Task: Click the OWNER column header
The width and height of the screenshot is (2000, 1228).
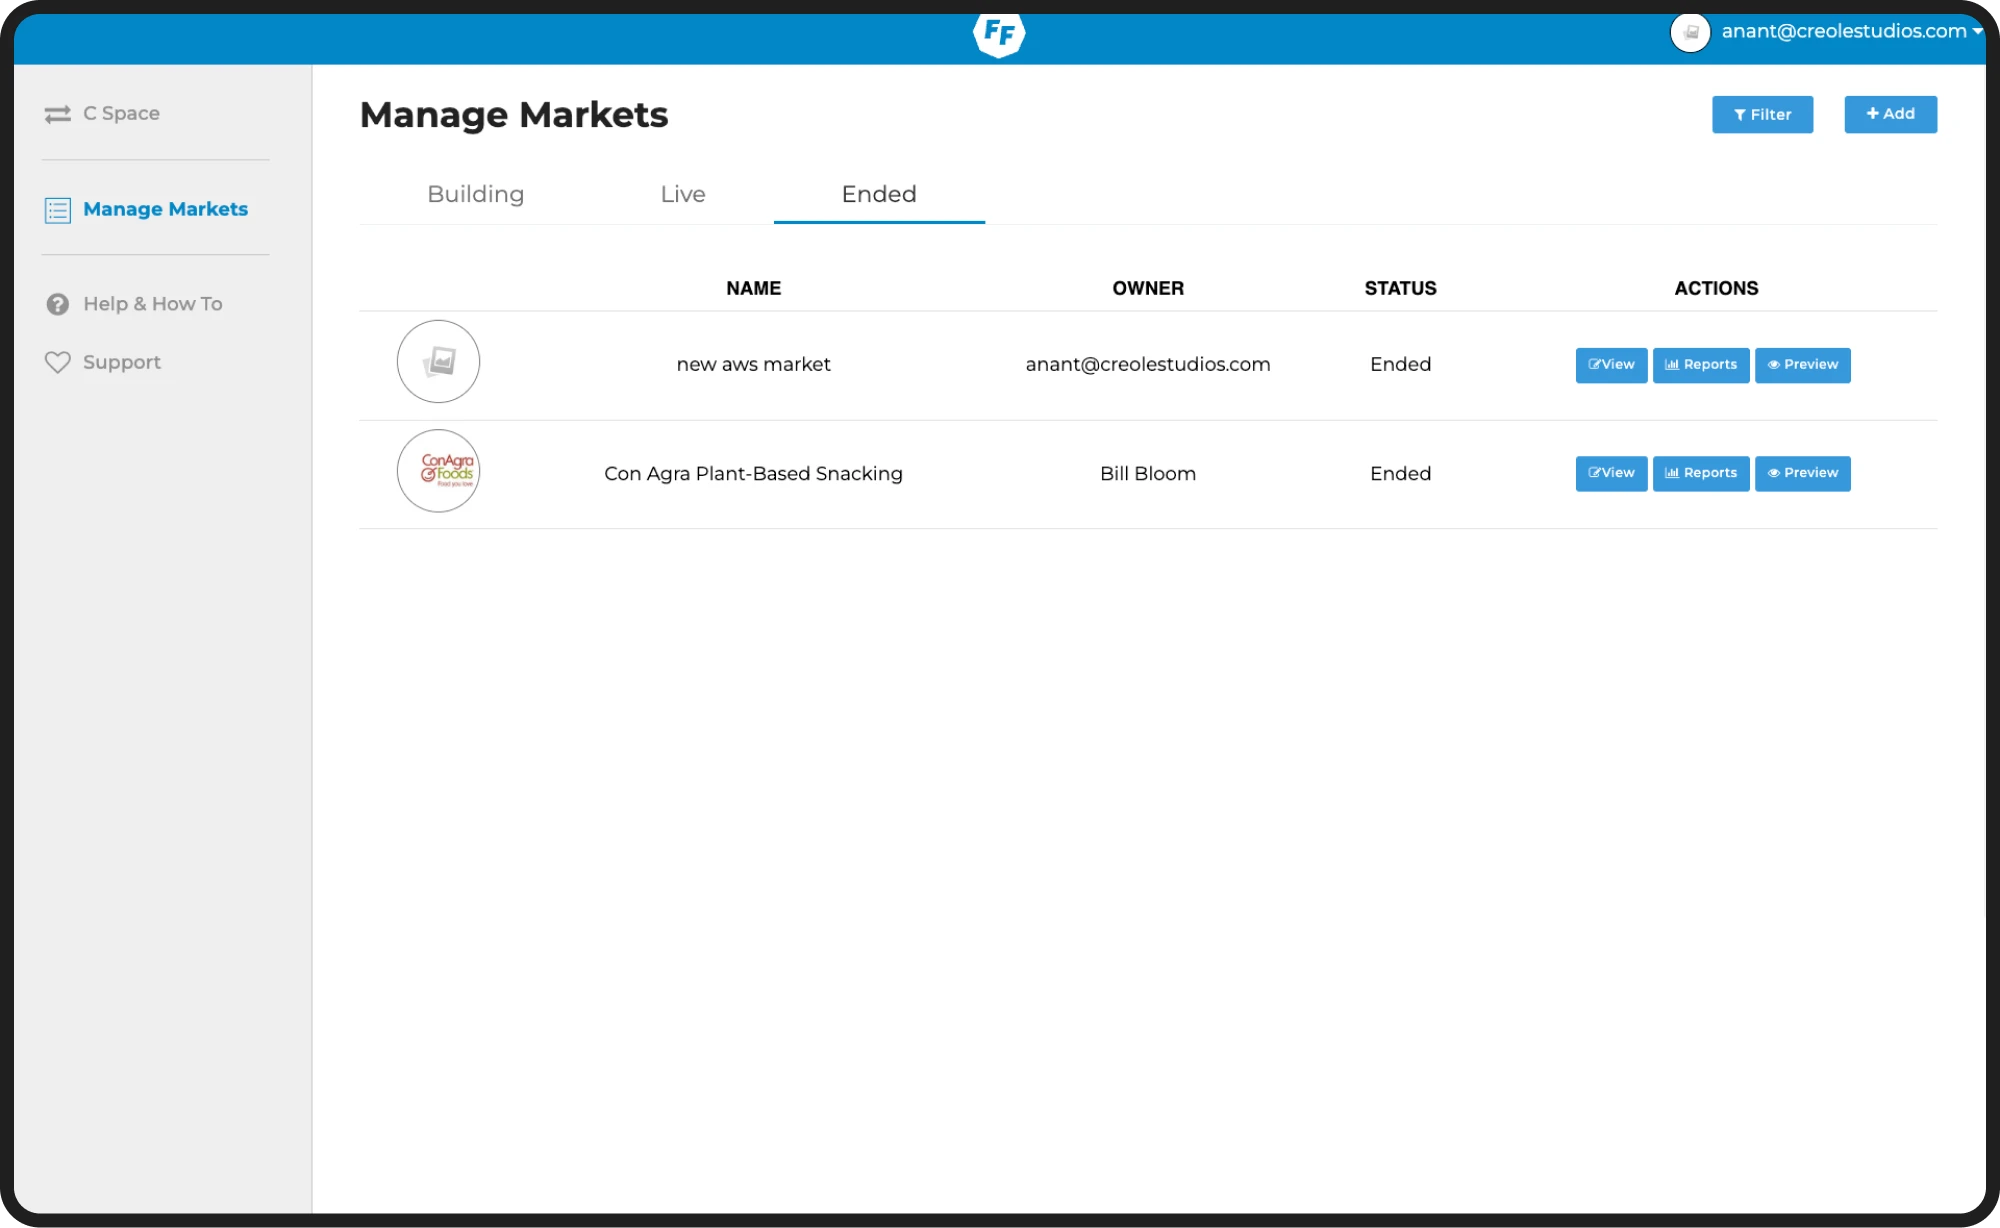Action: [x=1148, y=288]
